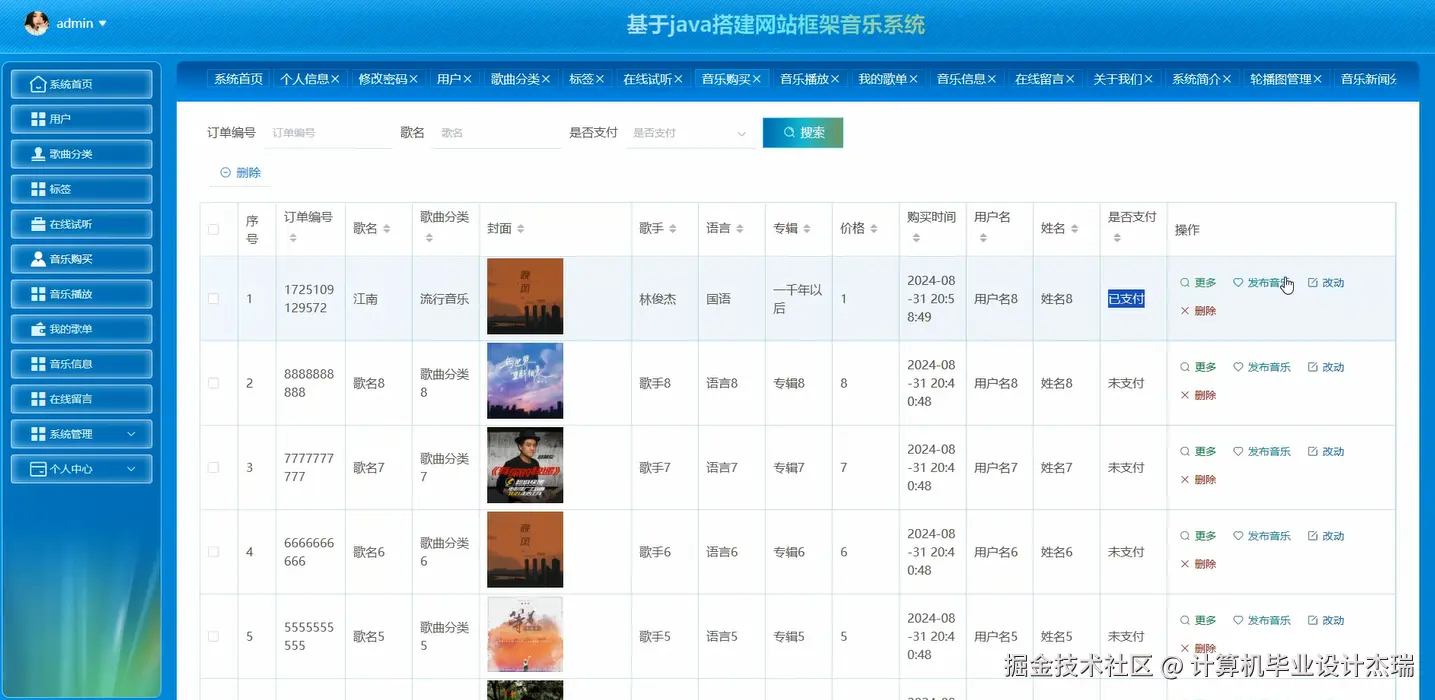Sort by 价格 column arrows

pos(874,229)
